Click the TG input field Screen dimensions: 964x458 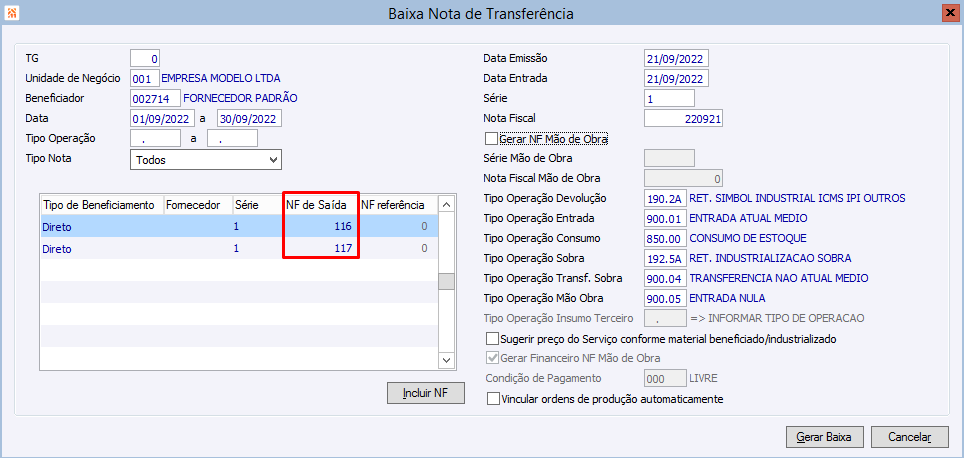[x=145, y=59]
